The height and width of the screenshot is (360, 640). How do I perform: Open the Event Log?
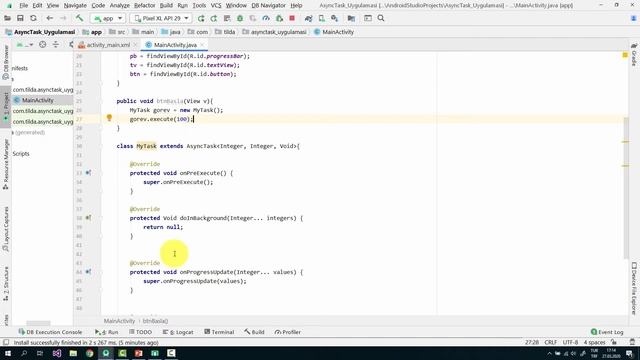click(607, 332)
